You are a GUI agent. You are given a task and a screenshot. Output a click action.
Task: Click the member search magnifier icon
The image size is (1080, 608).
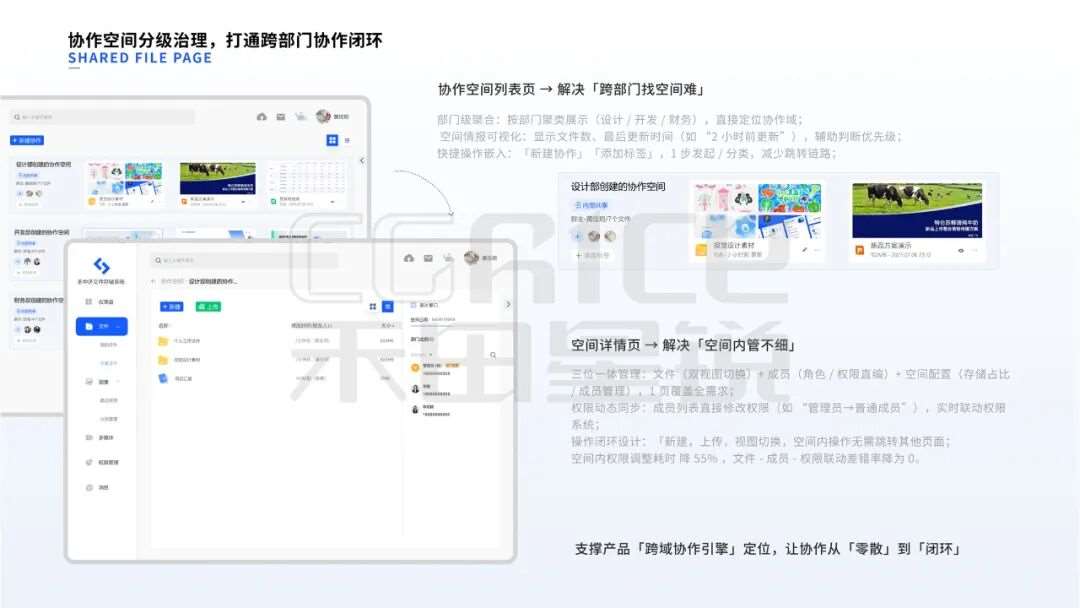point(492,355)
